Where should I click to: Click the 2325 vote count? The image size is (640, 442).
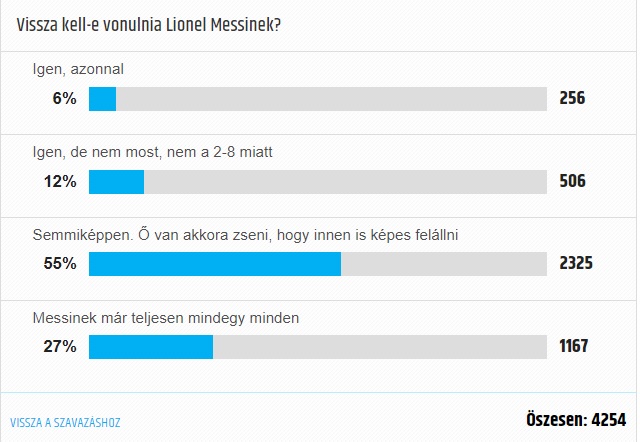(x=576, y=263)
